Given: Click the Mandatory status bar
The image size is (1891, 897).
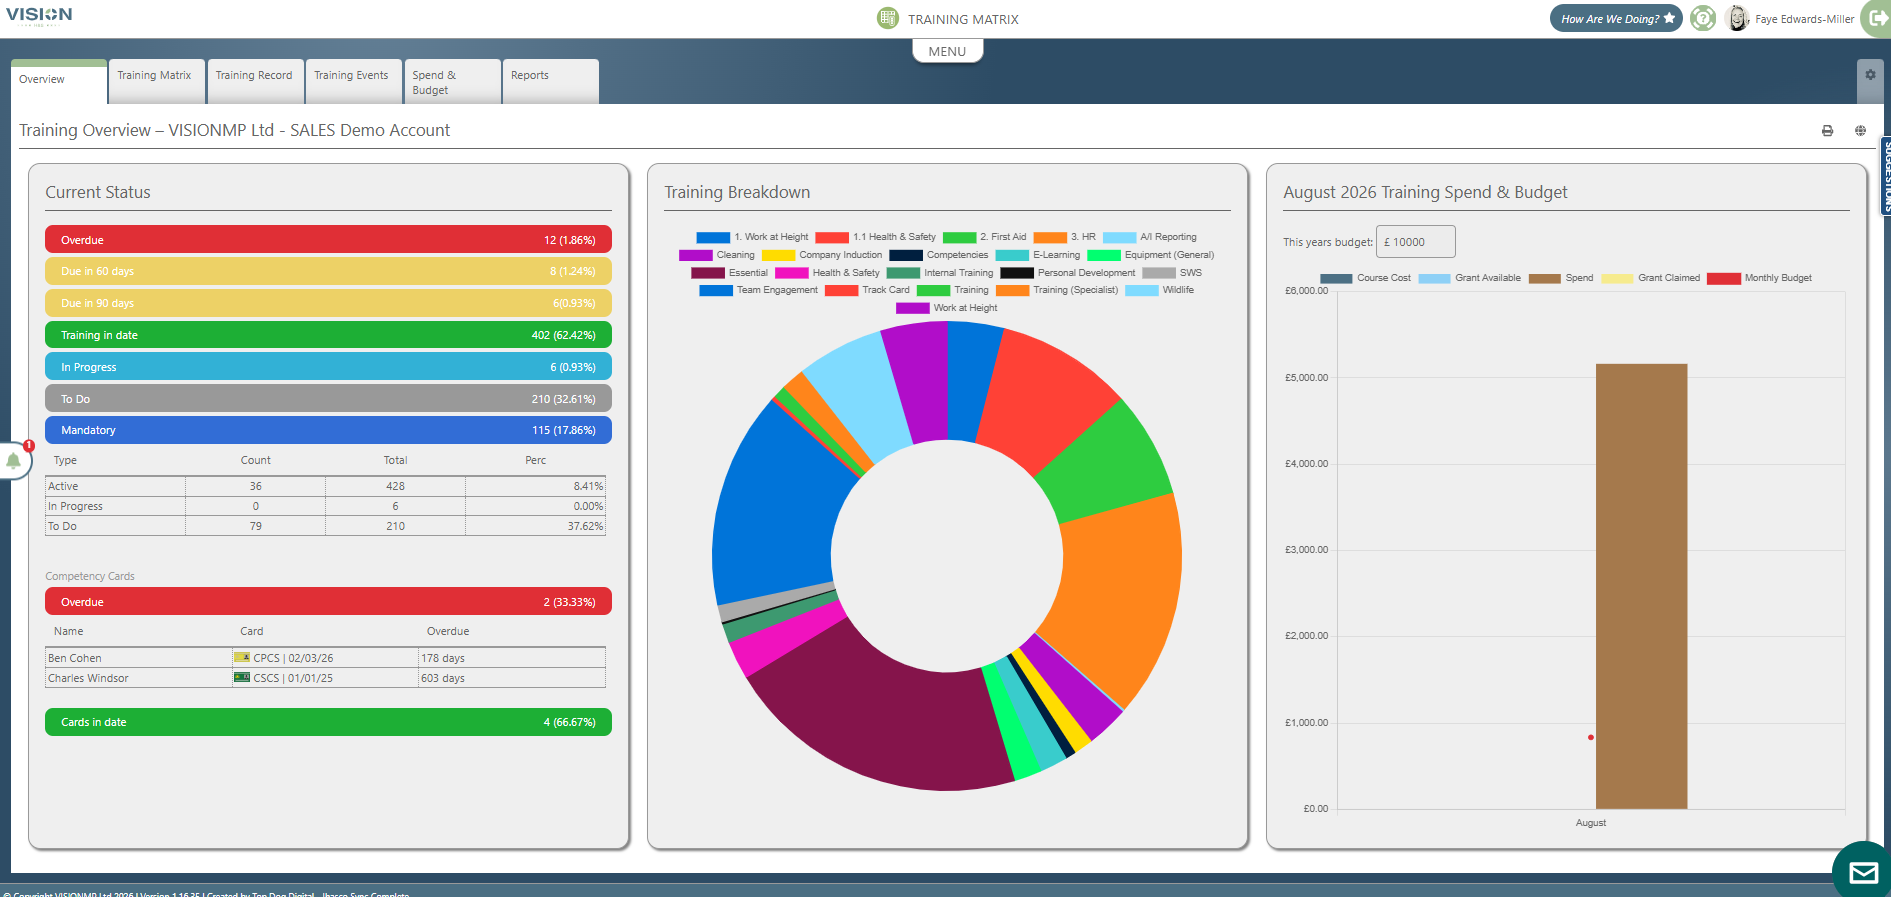Looking at the screenshot, I should 328,430.
